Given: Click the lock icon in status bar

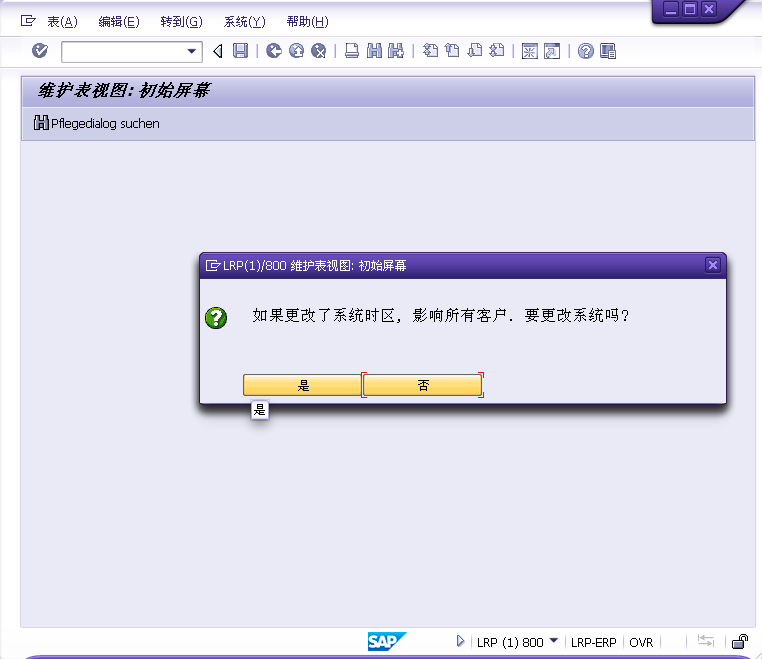Looking at the screenshot, I should click(740, 642).
